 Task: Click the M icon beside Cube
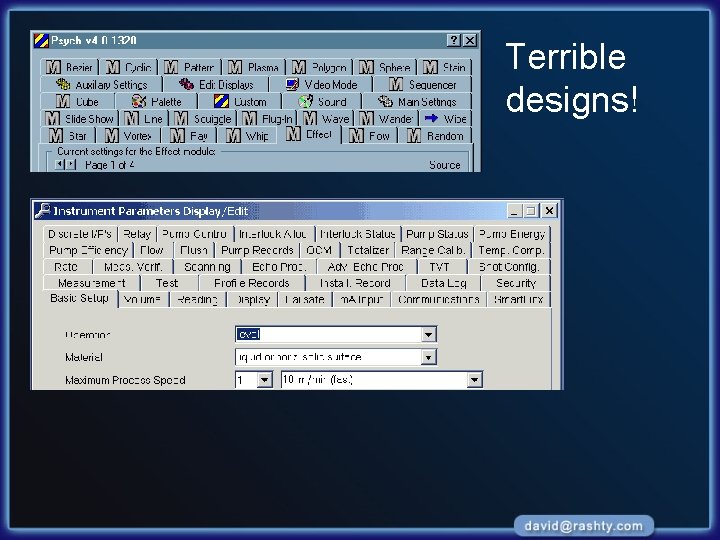pos(62,101)
